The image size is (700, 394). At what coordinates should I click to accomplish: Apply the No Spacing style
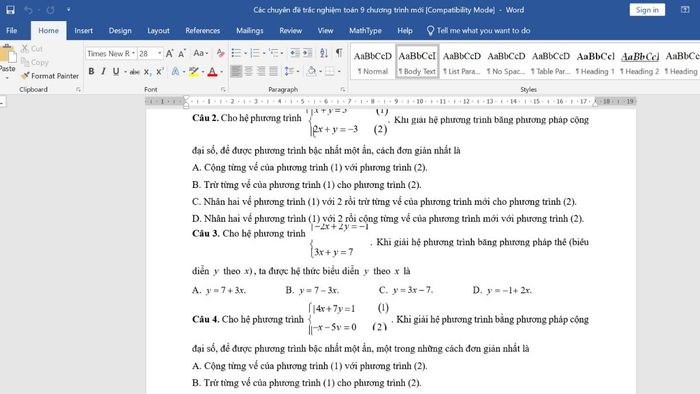point(506,62)
